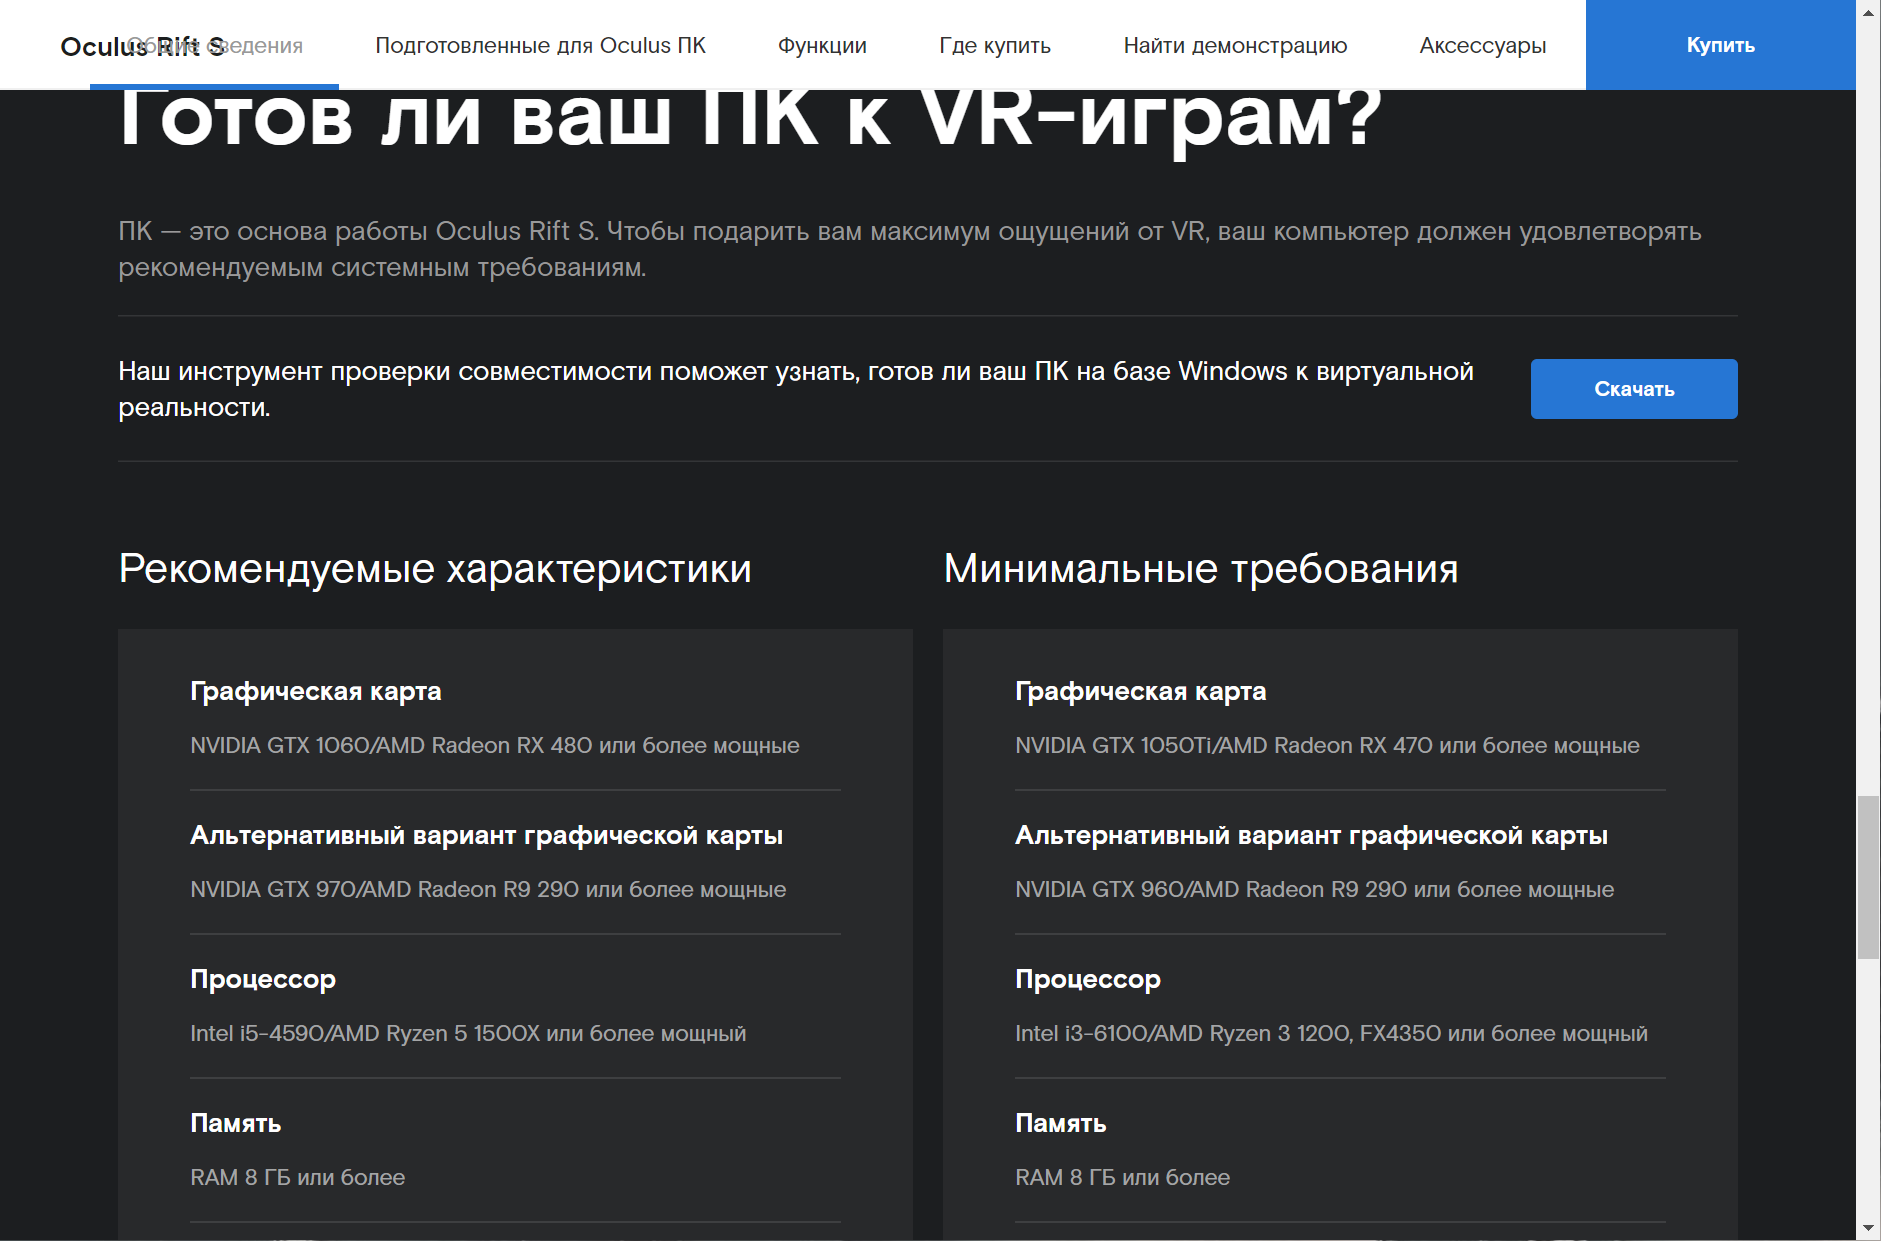This screenshot has height=1241, width=1881.
Task: Click Intel i5-4590/AMD Ryzen 5 1500X text
Action: click(365, 1034)
